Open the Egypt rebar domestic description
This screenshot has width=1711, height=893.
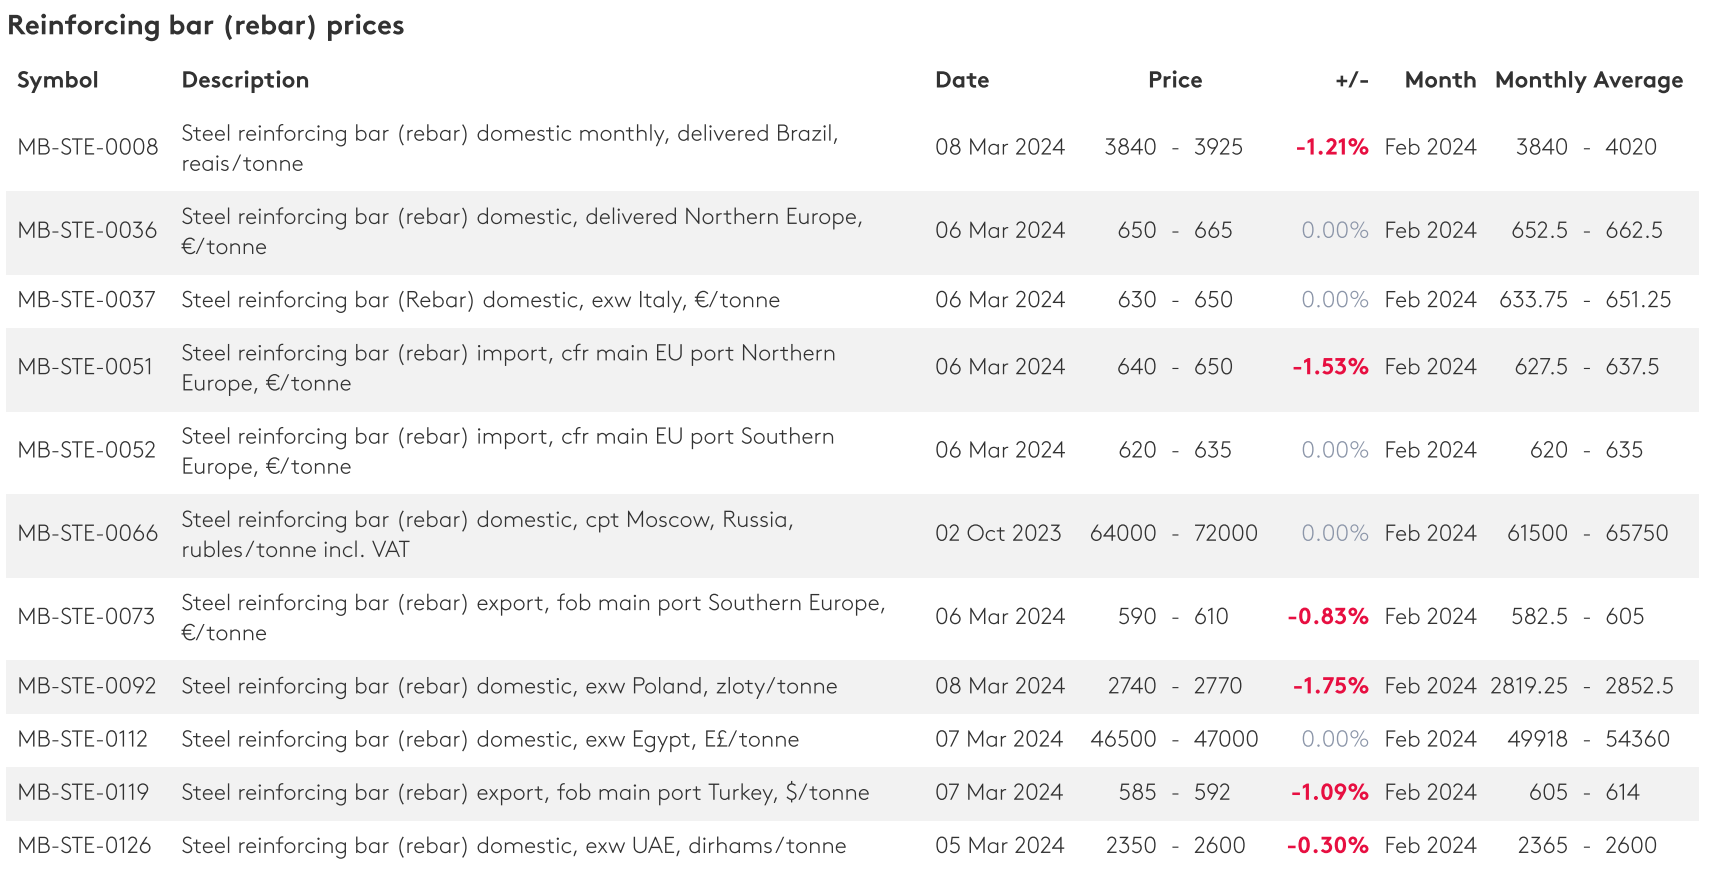point(490,739)
